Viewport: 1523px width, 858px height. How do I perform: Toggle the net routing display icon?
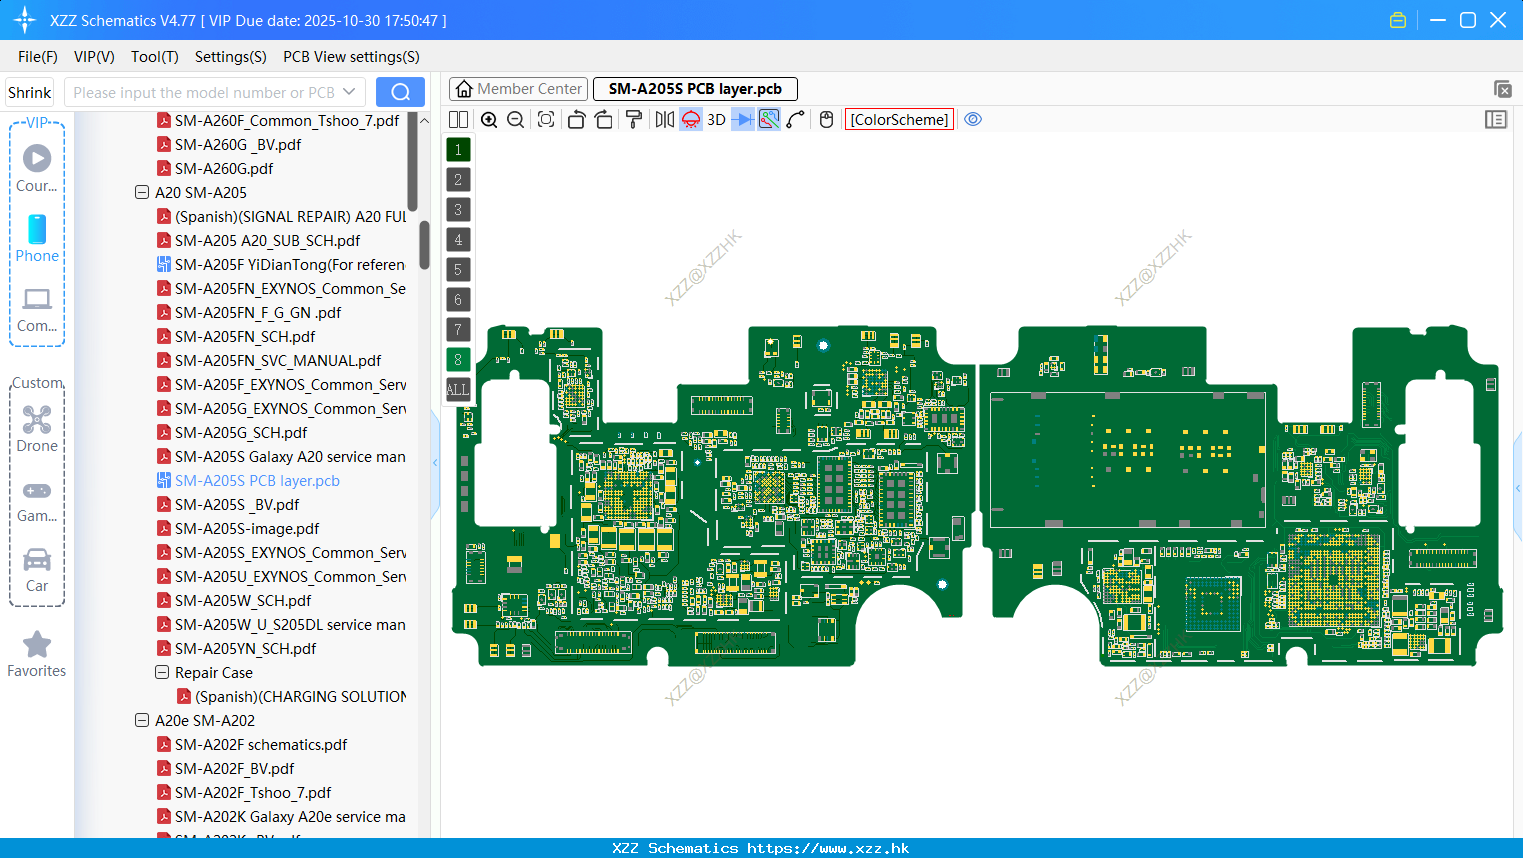click(769, 120)
